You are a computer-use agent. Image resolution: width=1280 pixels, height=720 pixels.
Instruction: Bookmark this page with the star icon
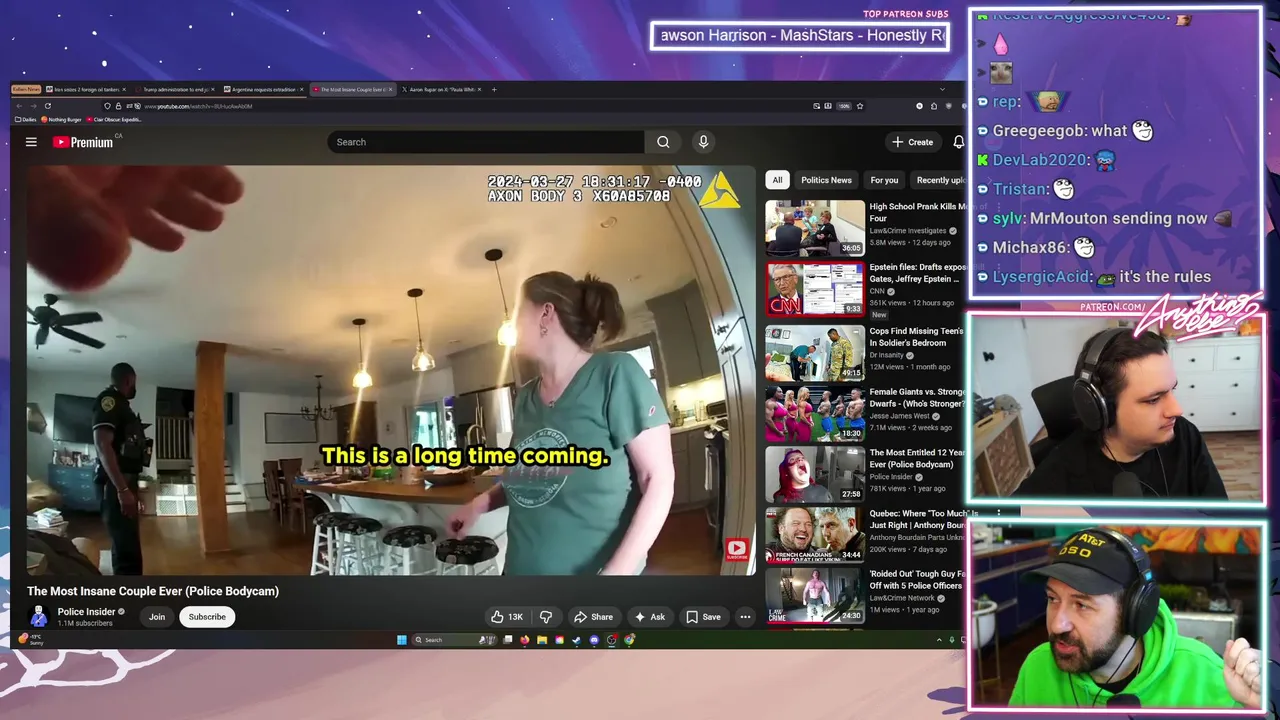click(x=859, y=106)
